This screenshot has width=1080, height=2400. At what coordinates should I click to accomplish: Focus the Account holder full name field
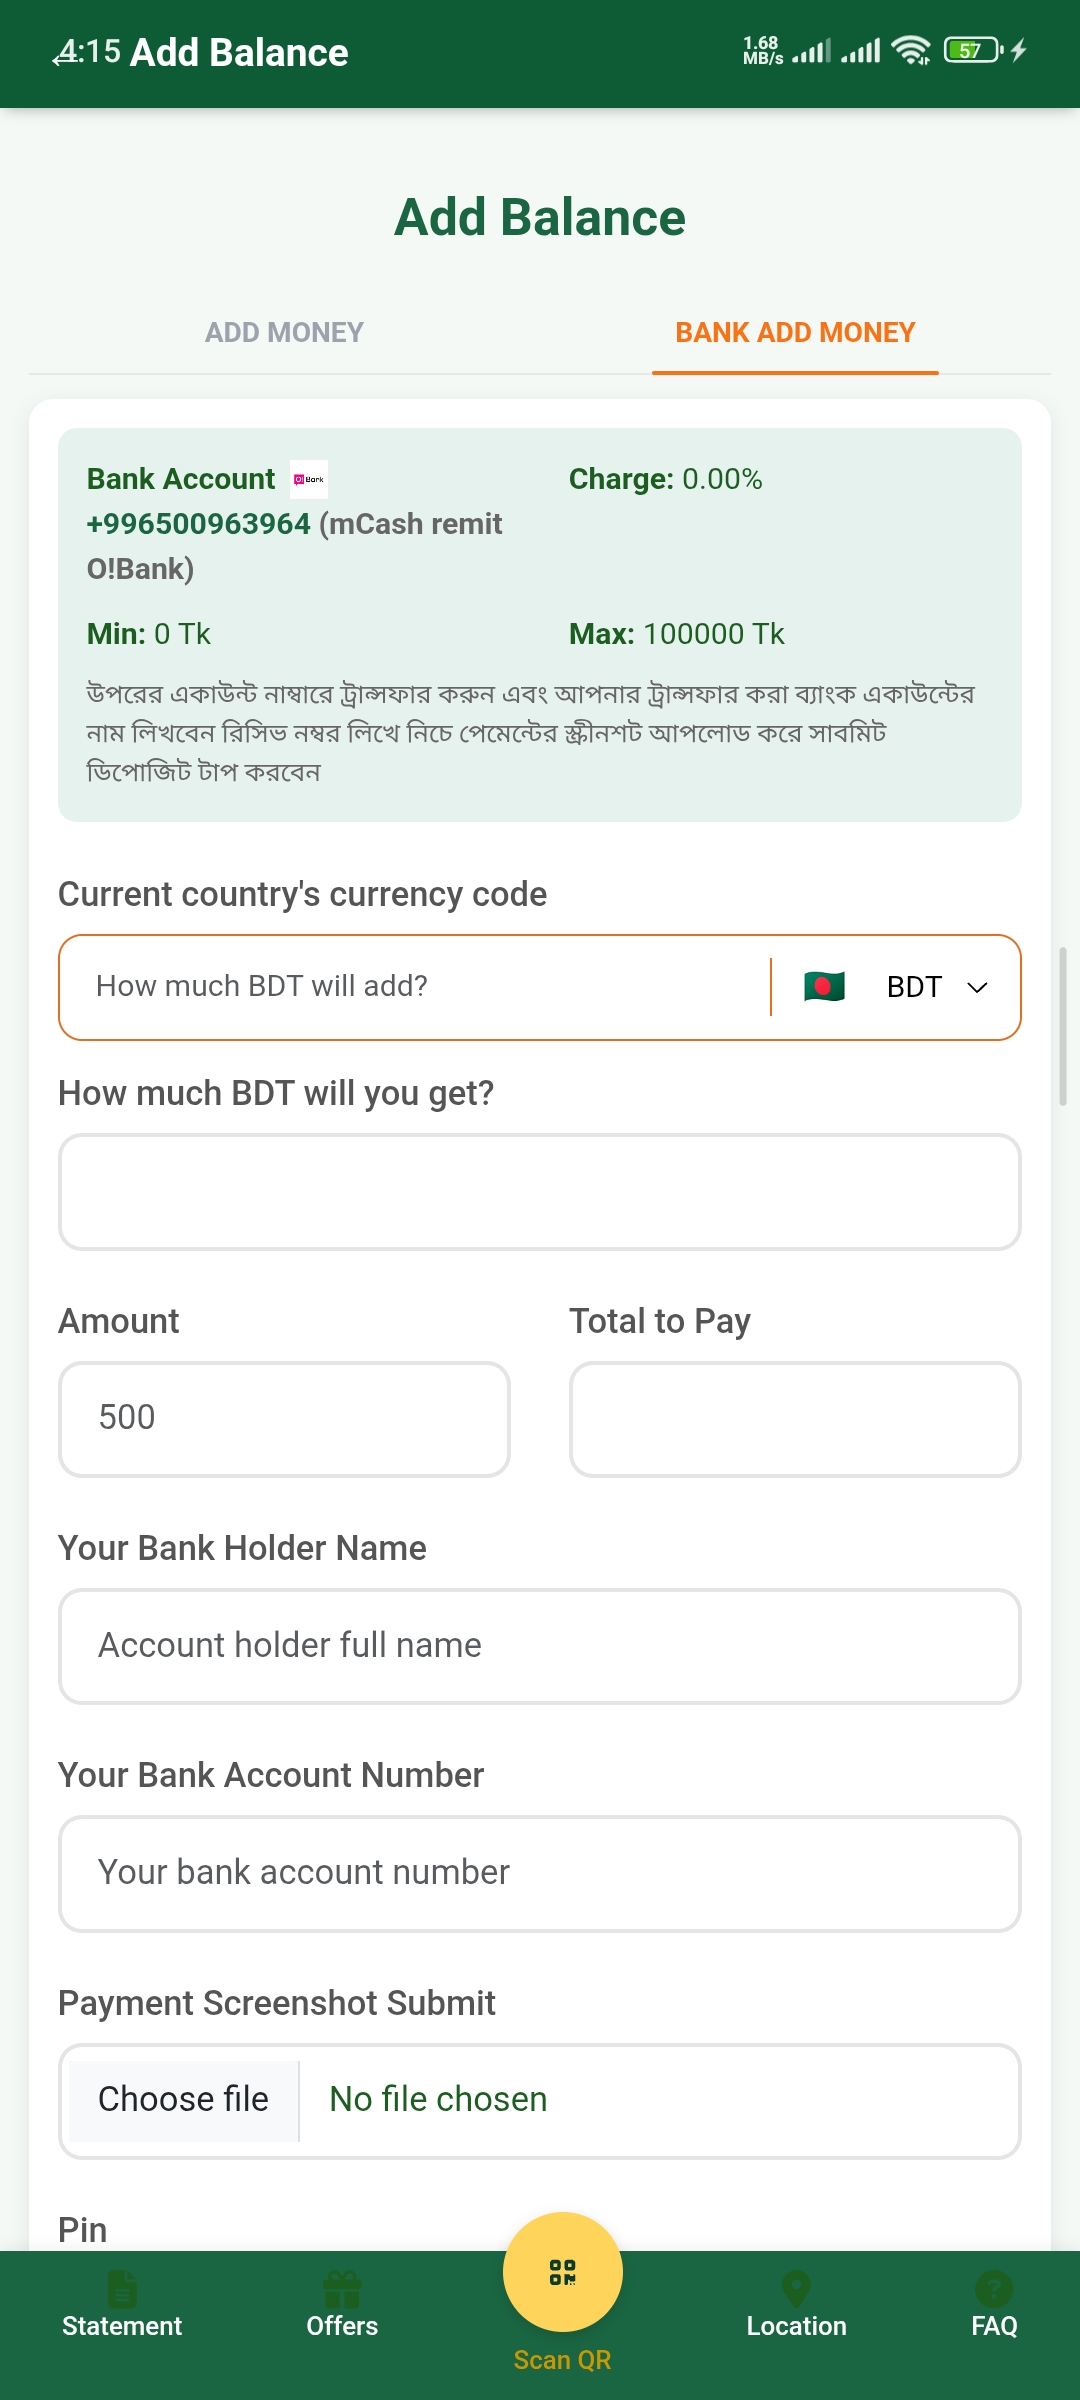pos(540,1646)
